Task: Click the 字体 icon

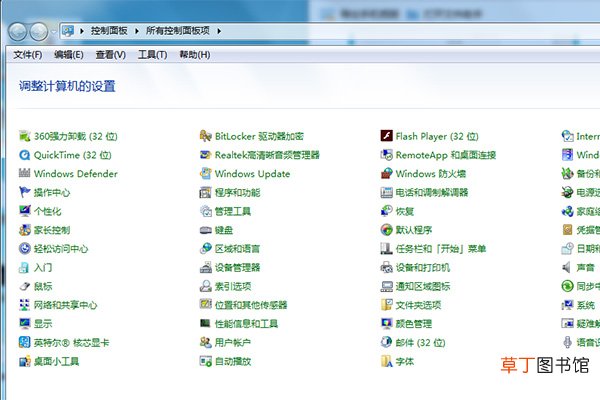Action: 386,361
